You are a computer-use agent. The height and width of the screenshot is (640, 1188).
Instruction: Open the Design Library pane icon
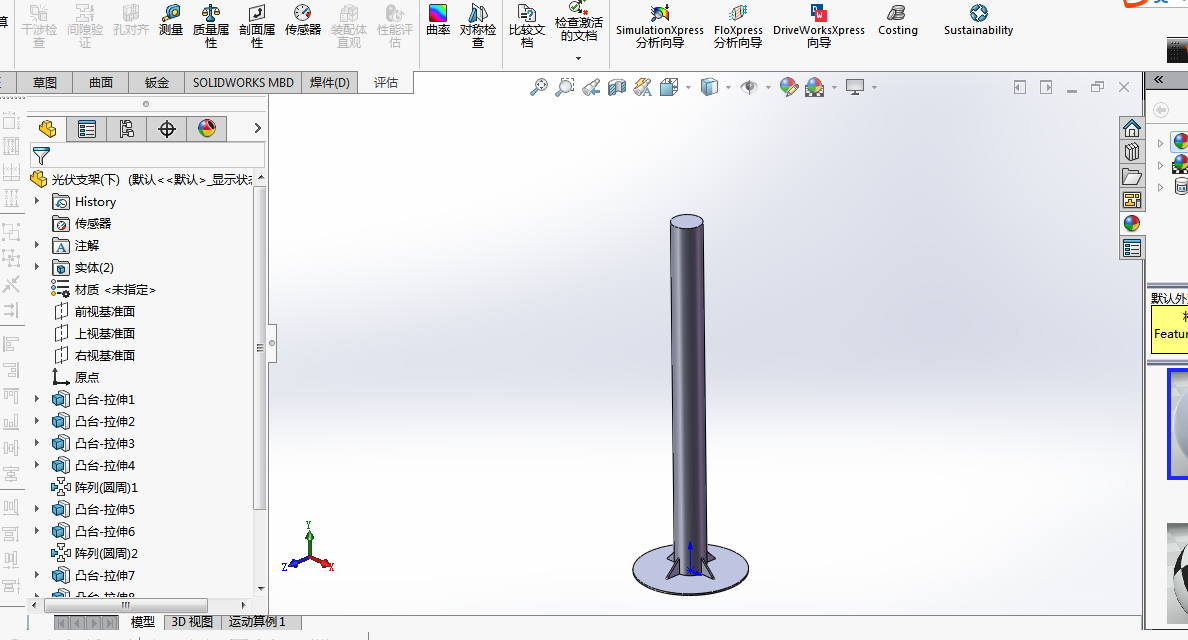1132,151
